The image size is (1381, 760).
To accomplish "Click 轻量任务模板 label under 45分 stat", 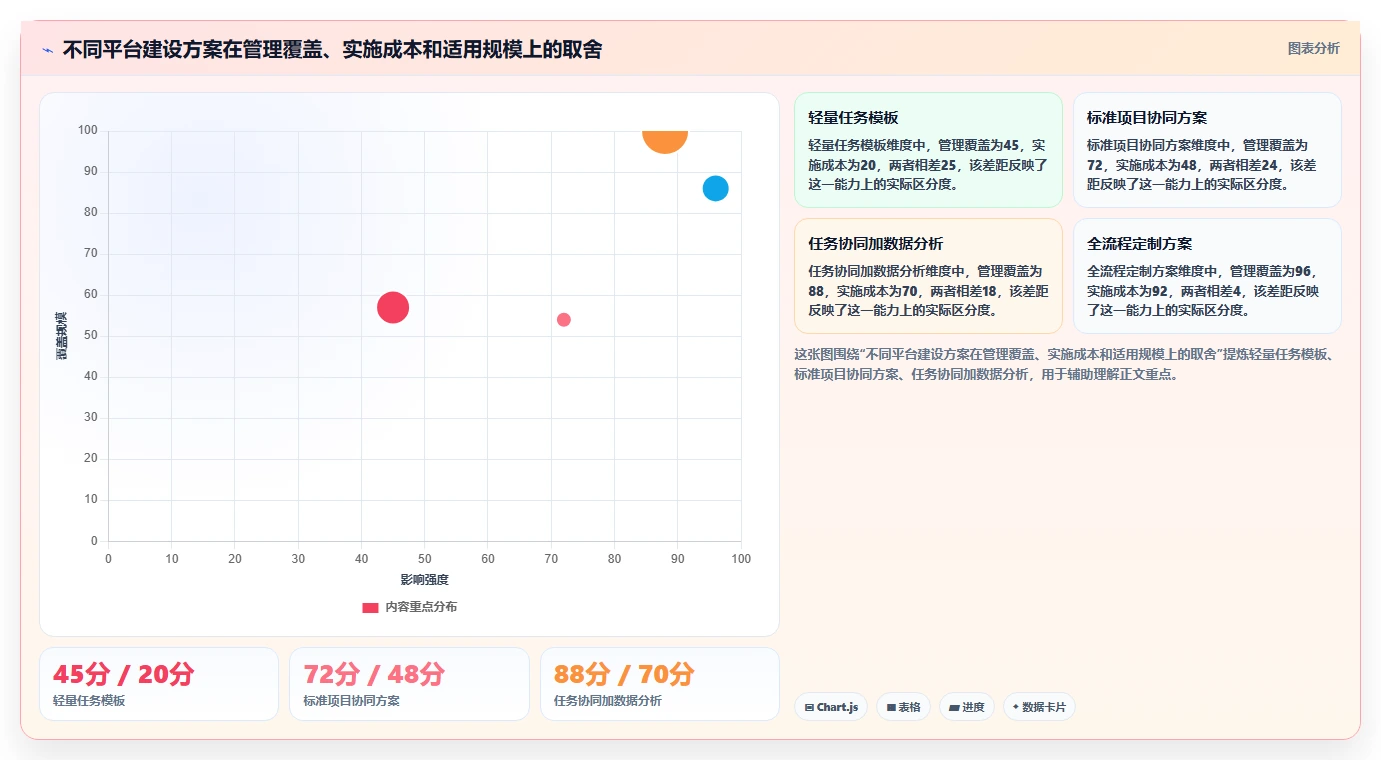I will 89,701.
